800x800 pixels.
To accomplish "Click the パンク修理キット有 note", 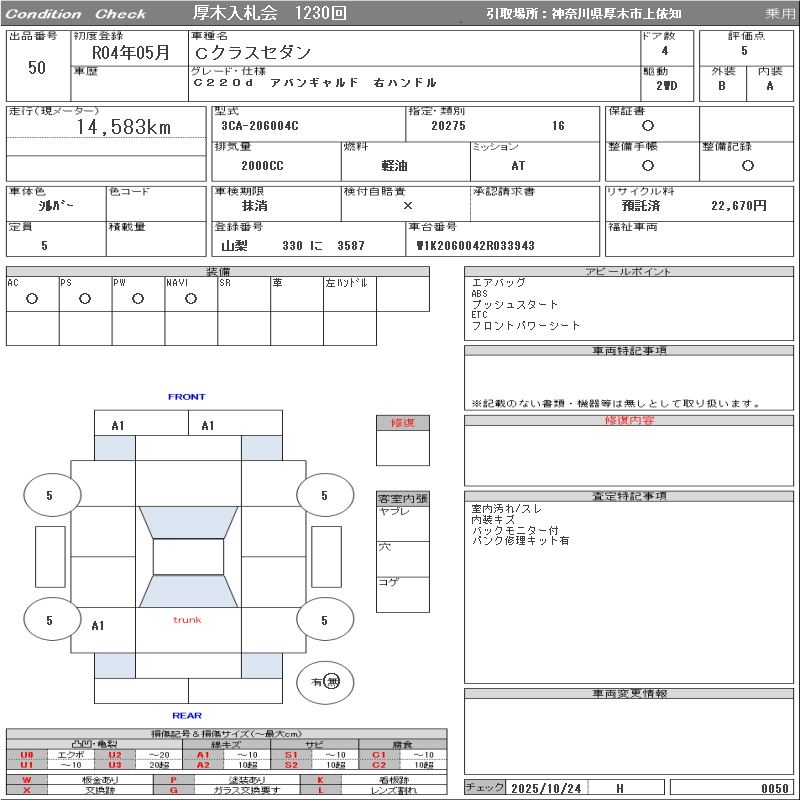I will pos(520,540).
